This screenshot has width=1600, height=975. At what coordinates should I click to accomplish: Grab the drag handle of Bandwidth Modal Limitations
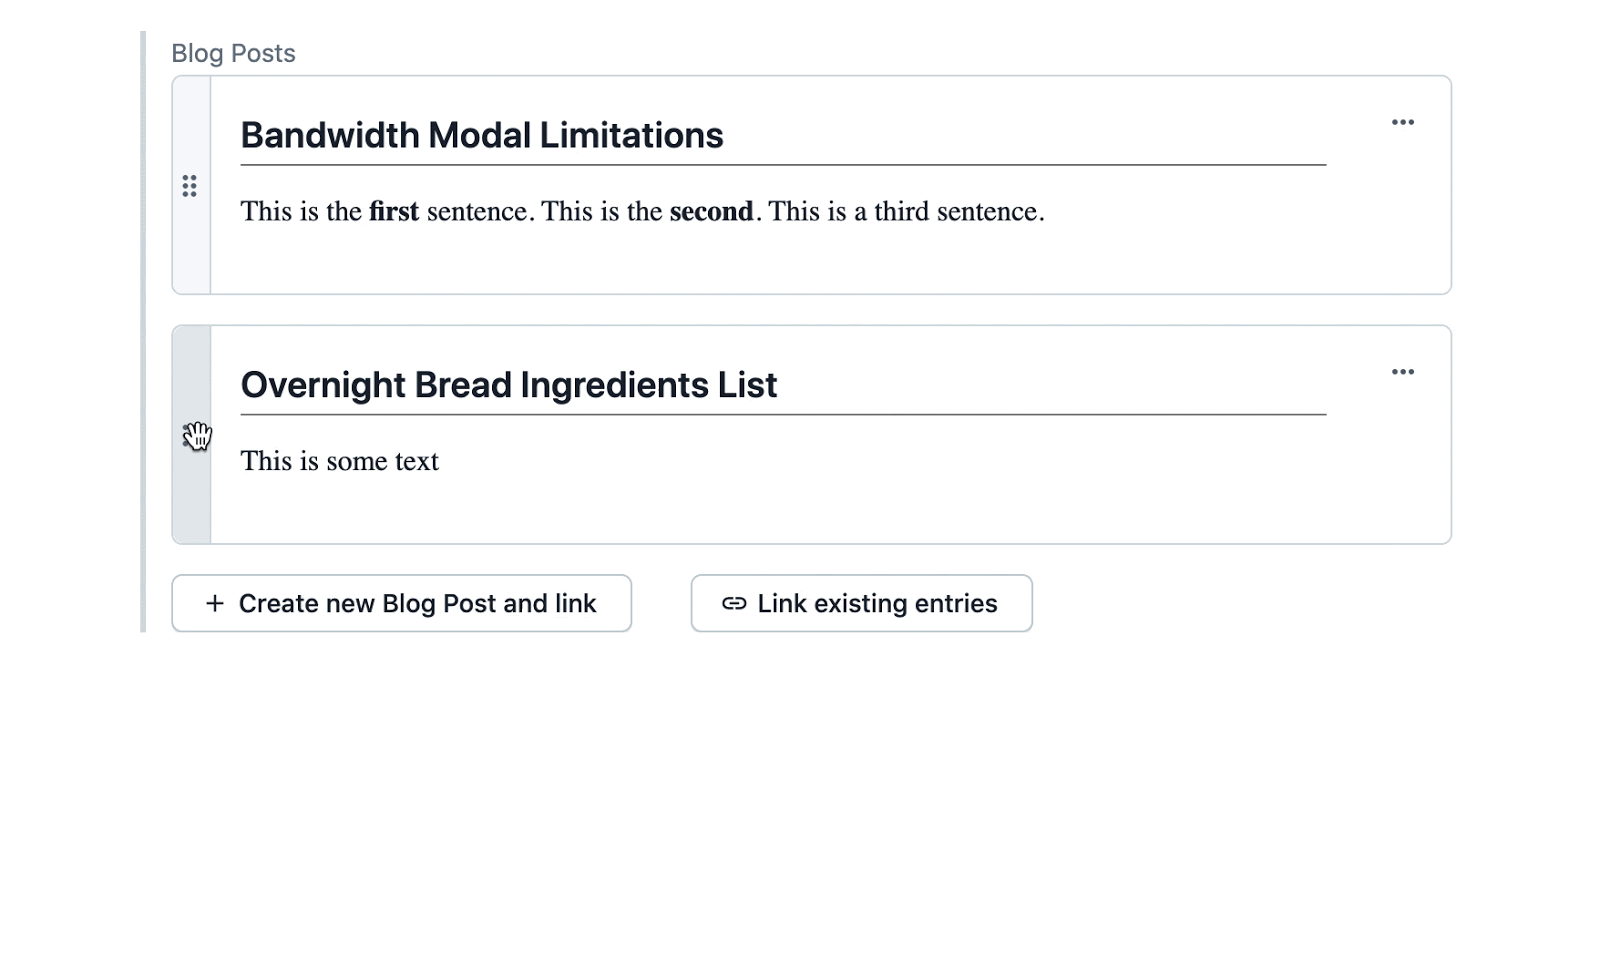190,186
